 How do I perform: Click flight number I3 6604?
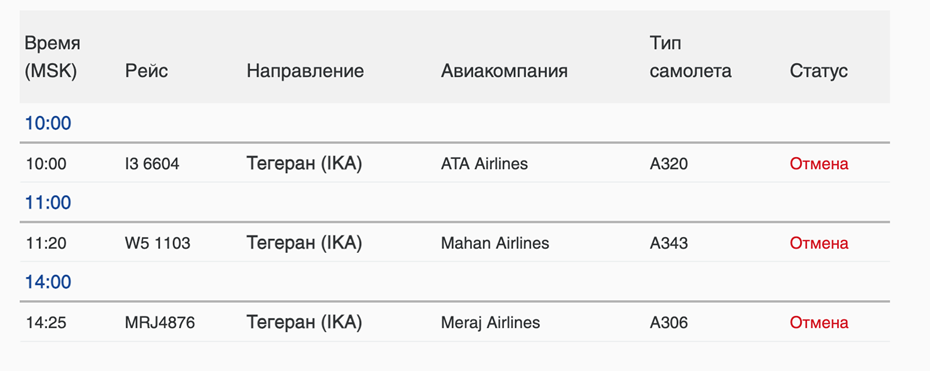click(x=152, y=164)
